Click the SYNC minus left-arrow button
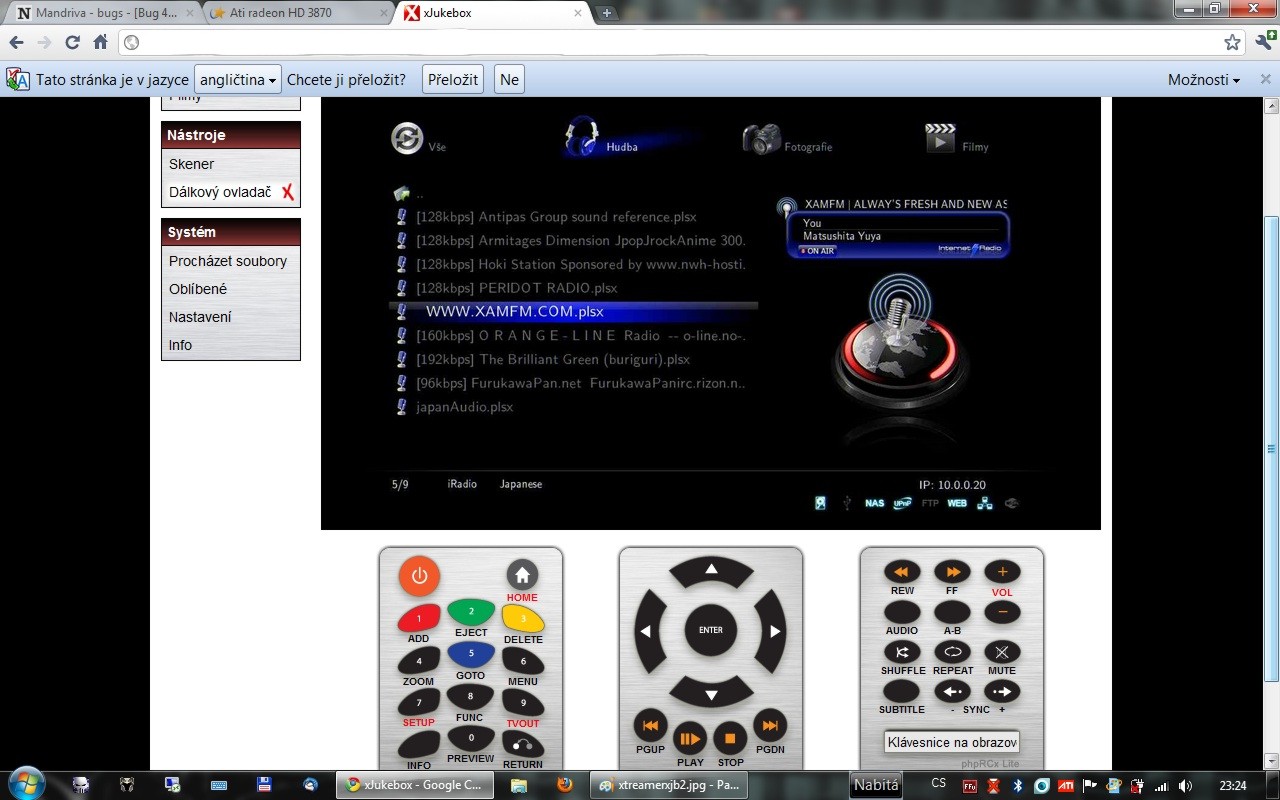1280x800 pixels. click(x=952, y=691)
